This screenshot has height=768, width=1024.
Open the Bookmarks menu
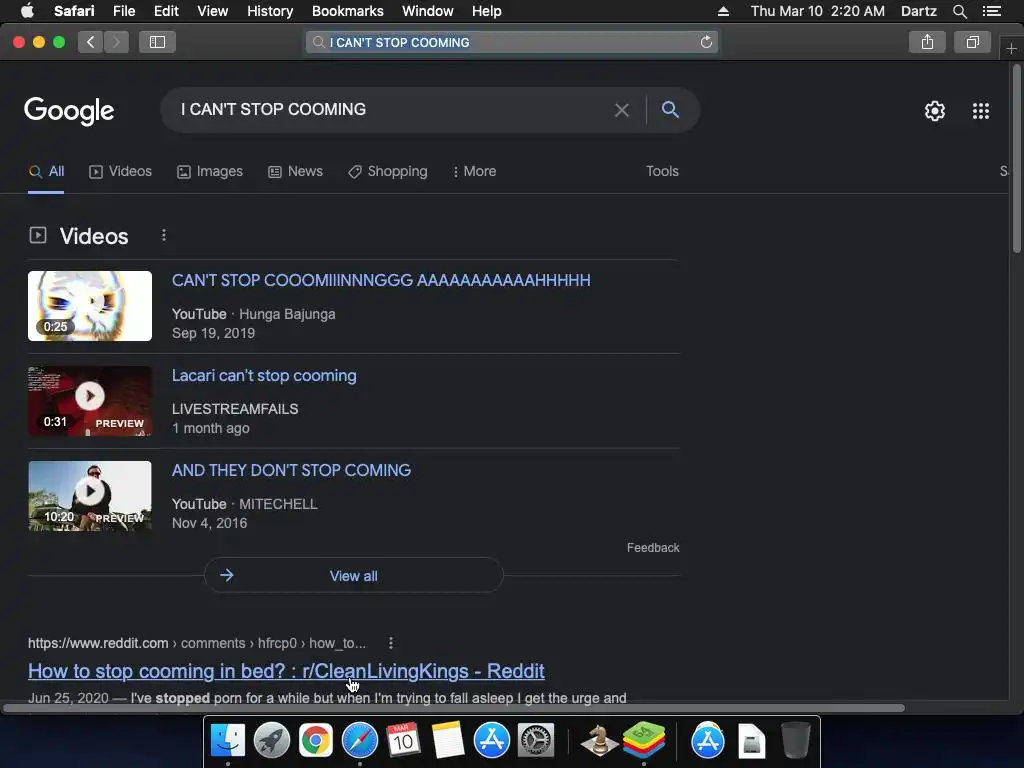click(x=347, y=11)
